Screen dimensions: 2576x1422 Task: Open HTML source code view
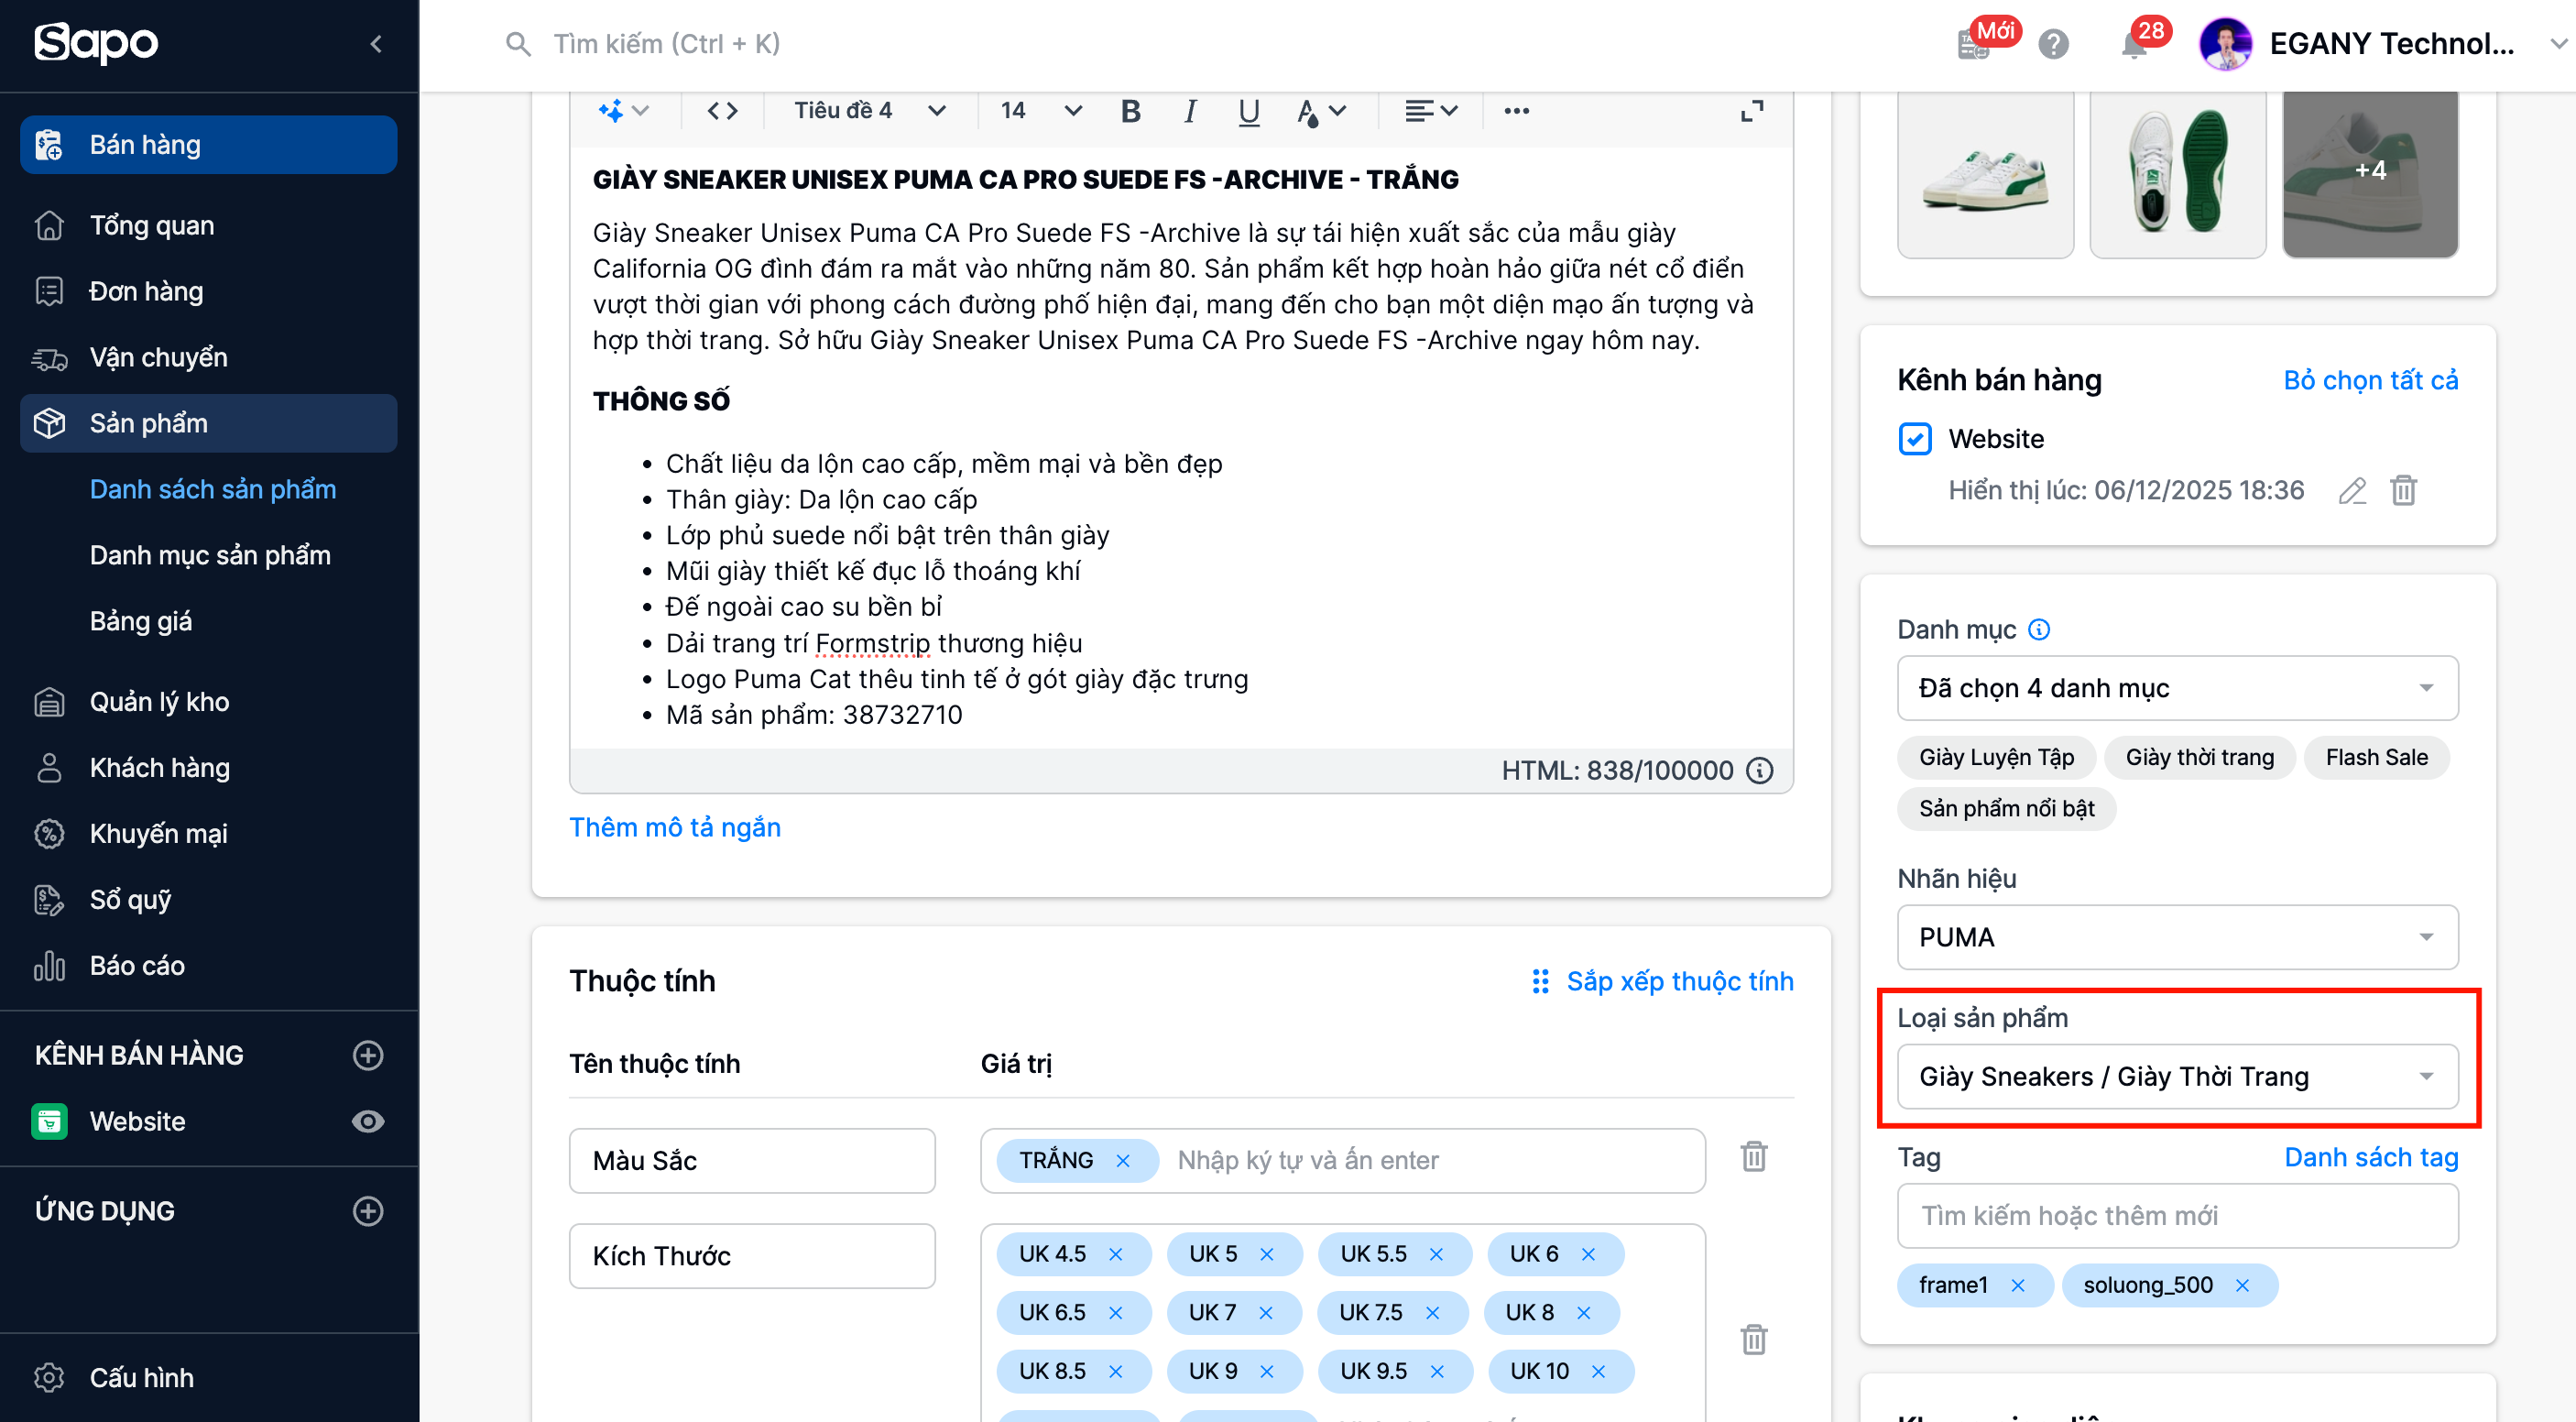[722, 111]
